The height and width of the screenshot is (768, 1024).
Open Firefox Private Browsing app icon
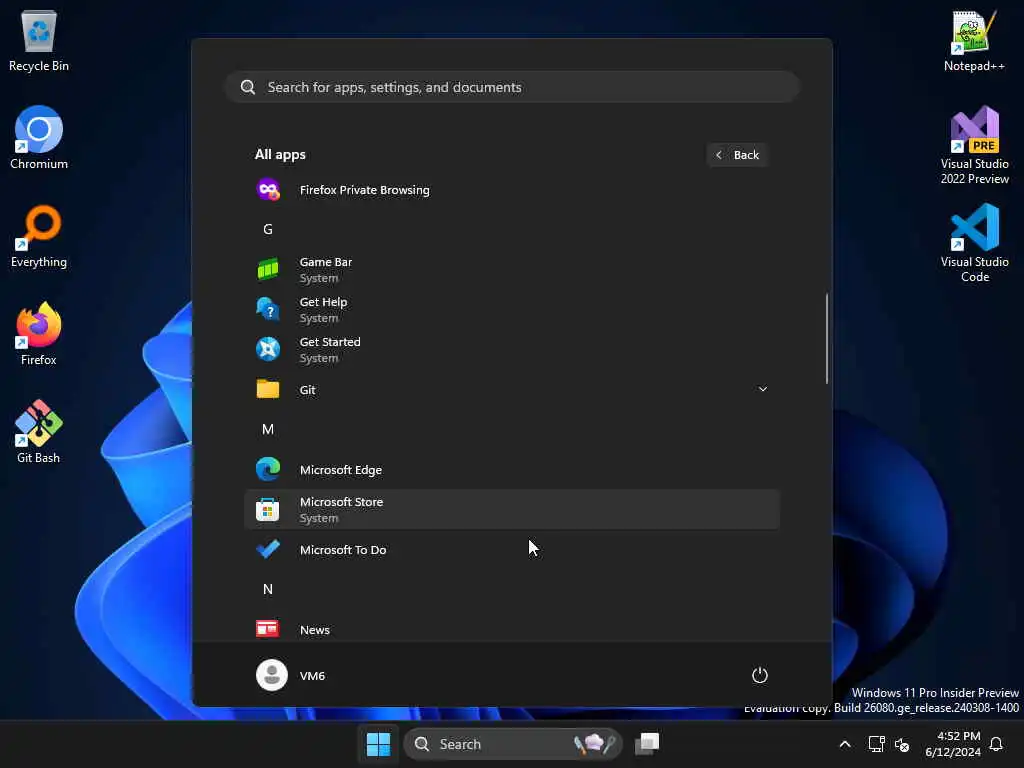(x=268, y=190)
